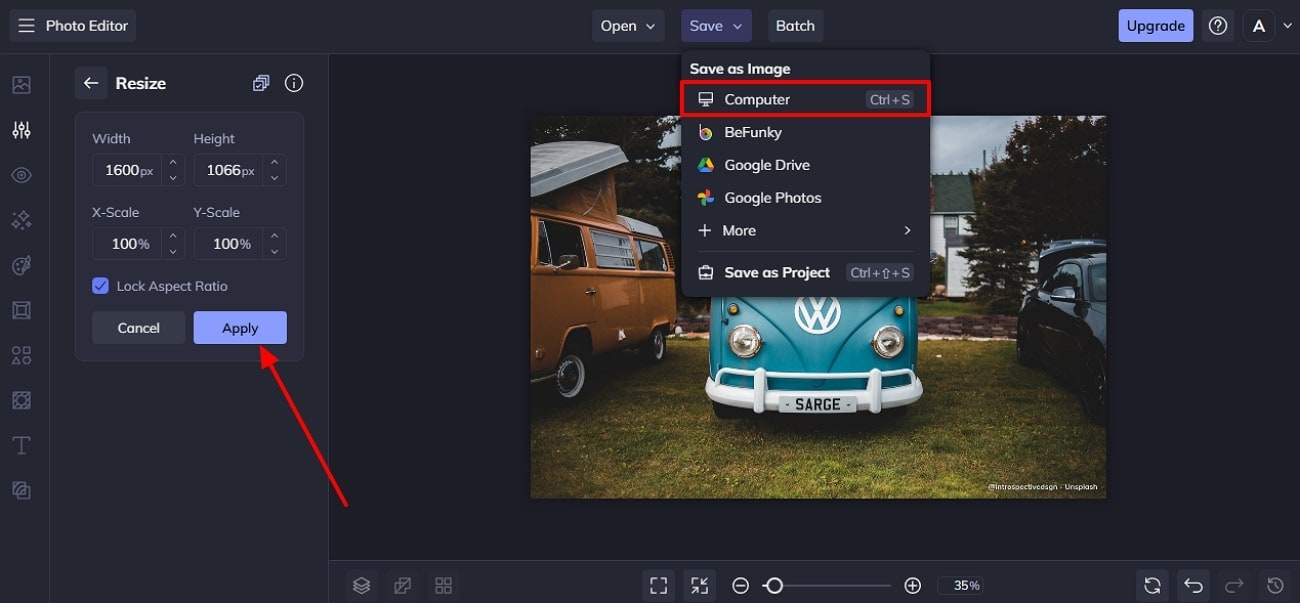This screenshot has height=603, width=1300.
Task: Open the help question mark icon
Action: pos(1218,26)
